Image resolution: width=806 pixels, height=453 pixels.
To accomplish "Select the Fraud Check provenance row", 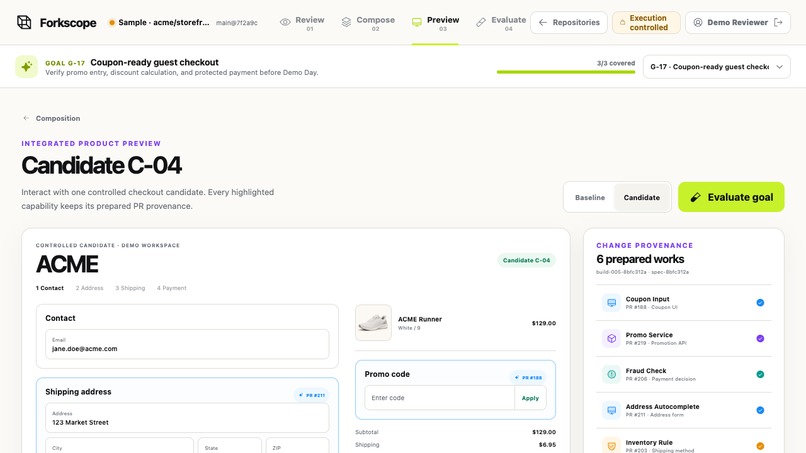I will [x=683, y=374].
